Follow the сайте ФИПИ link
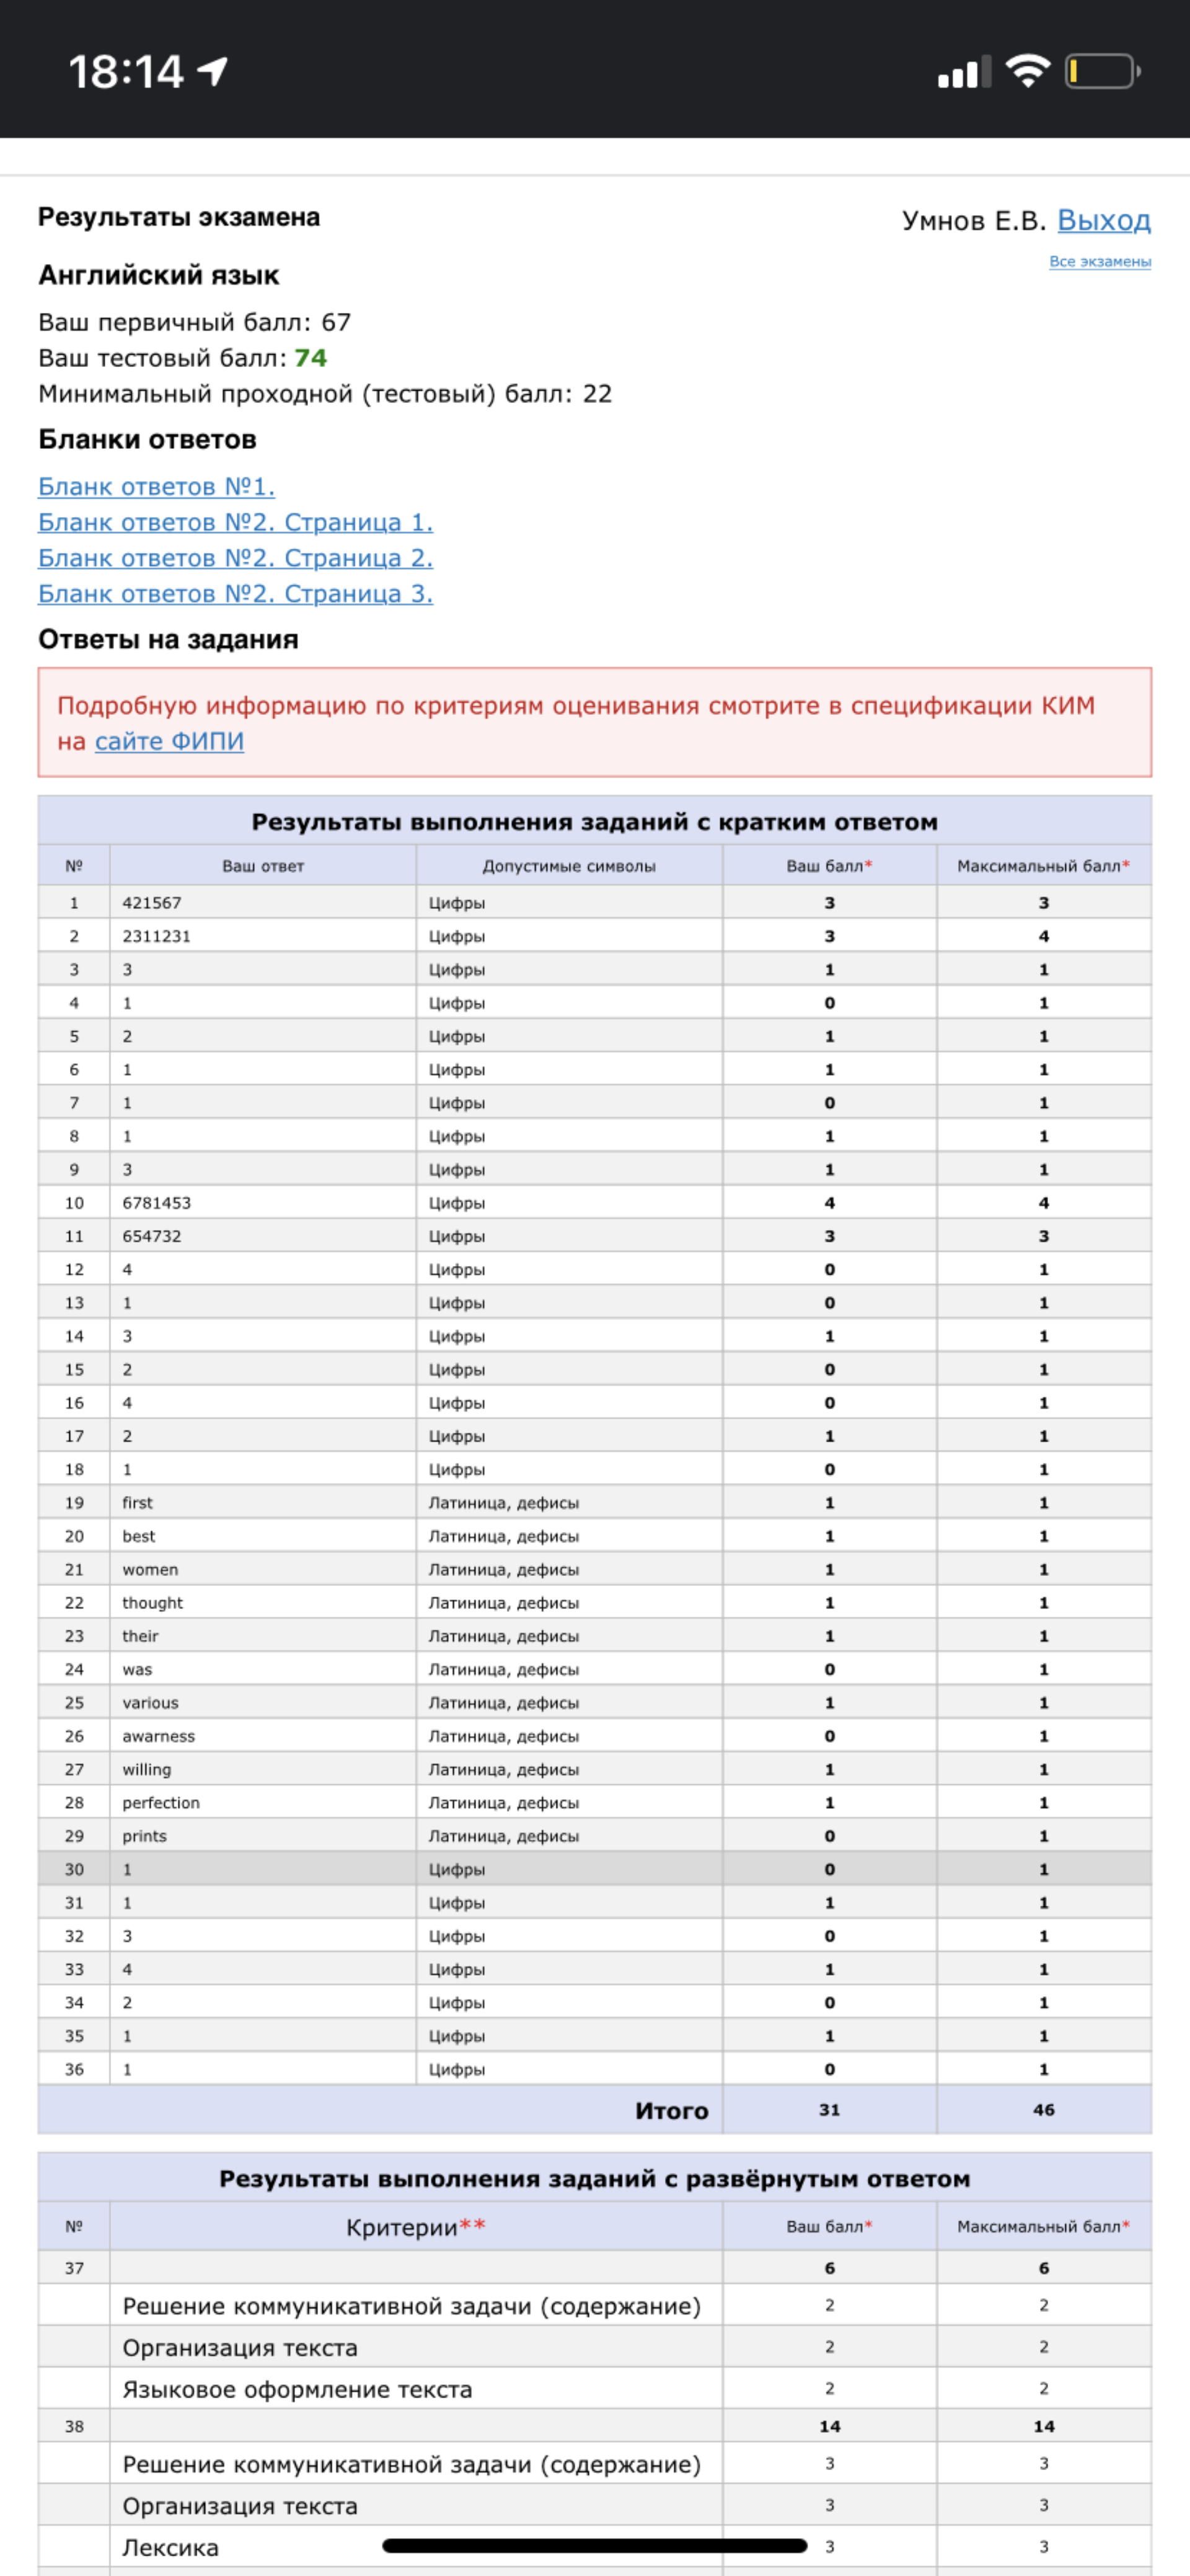 point(169,742)
